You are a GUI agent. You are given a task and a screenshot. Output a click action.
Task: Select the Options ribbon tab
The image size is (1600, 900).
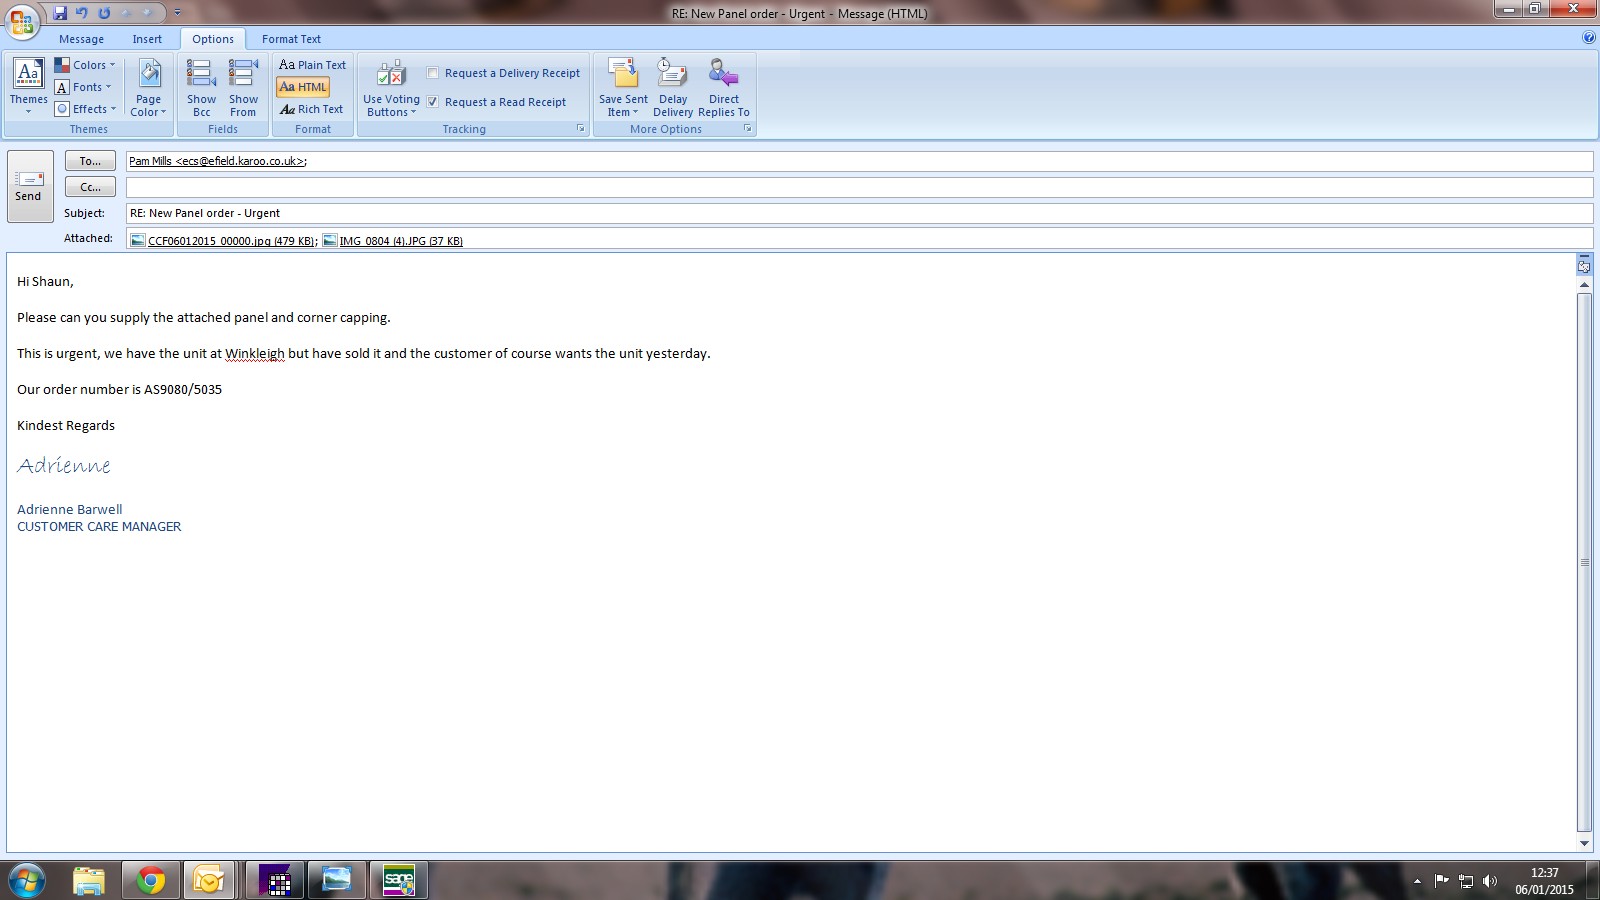pos(213,39)
